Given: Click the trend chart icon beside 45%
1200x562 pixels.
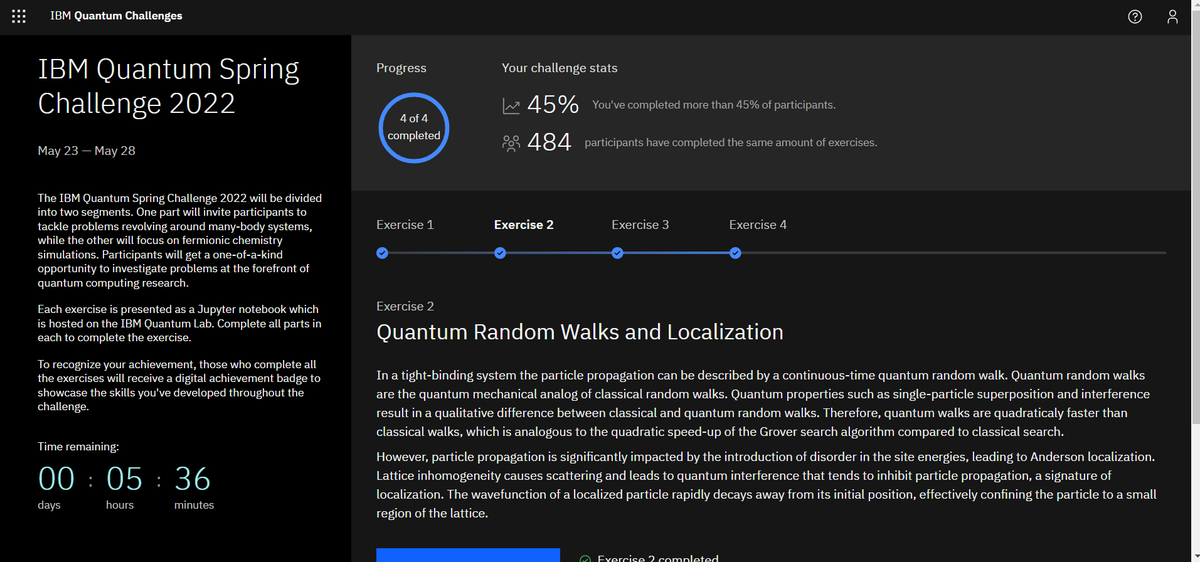Looking at the screenshot, I should tap(511, 105).
